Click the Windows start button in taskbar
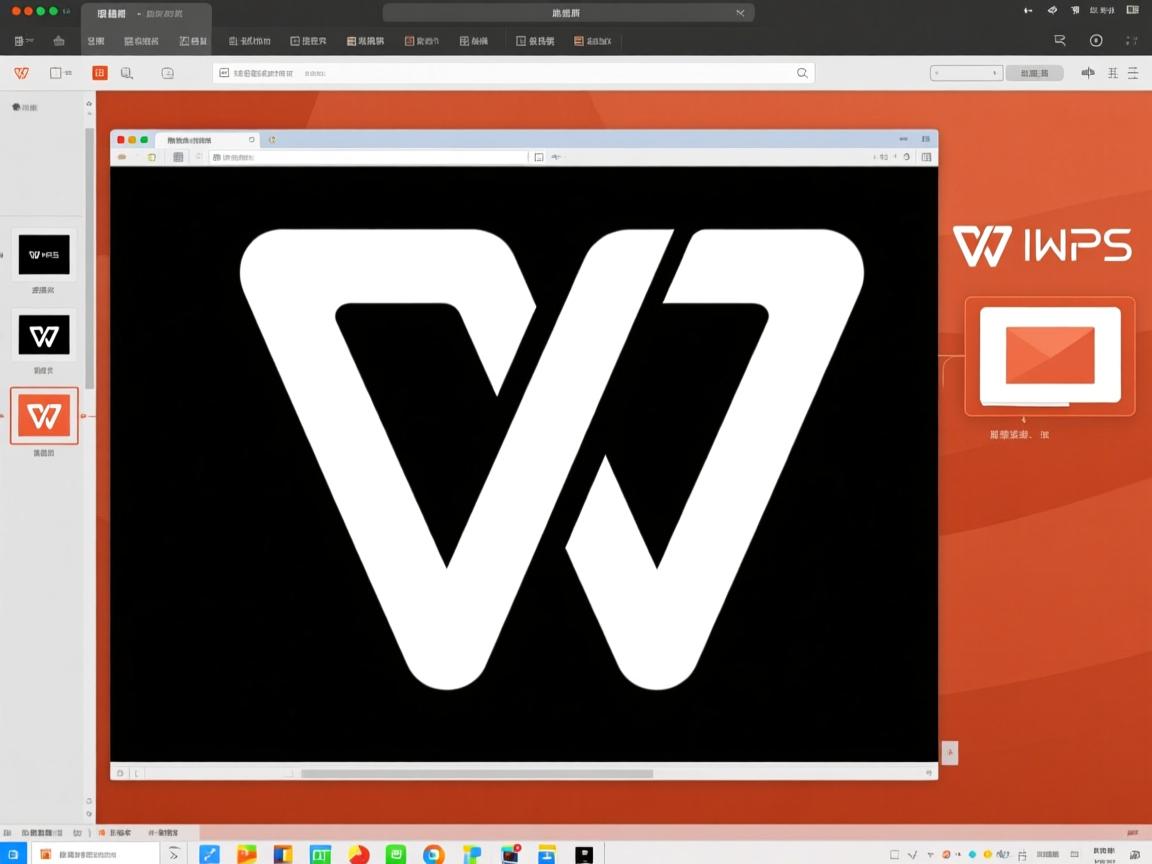 pyautogui.click(x=14, y=854)
